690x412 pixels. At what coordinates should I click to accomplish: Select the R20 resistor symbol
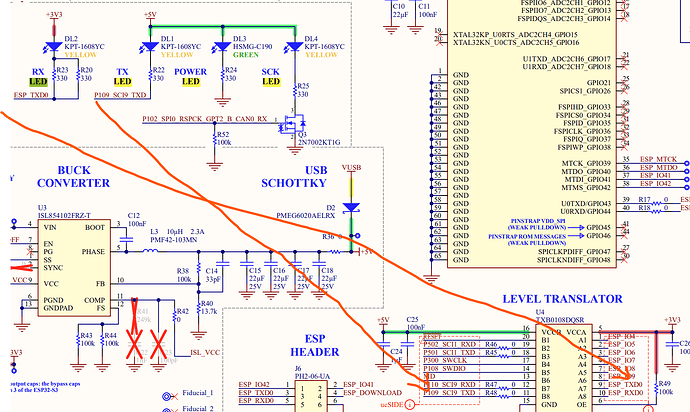click(78, 75)
